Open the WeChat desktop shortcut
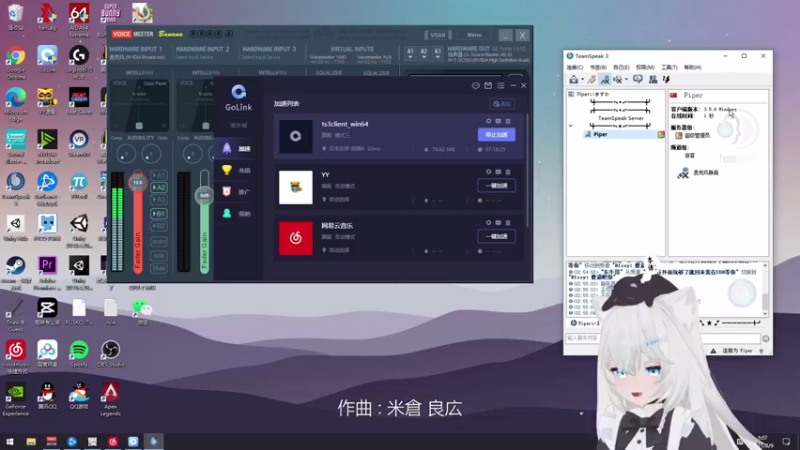800x450 pixels. pyautogui.click(x=142, y=312)
